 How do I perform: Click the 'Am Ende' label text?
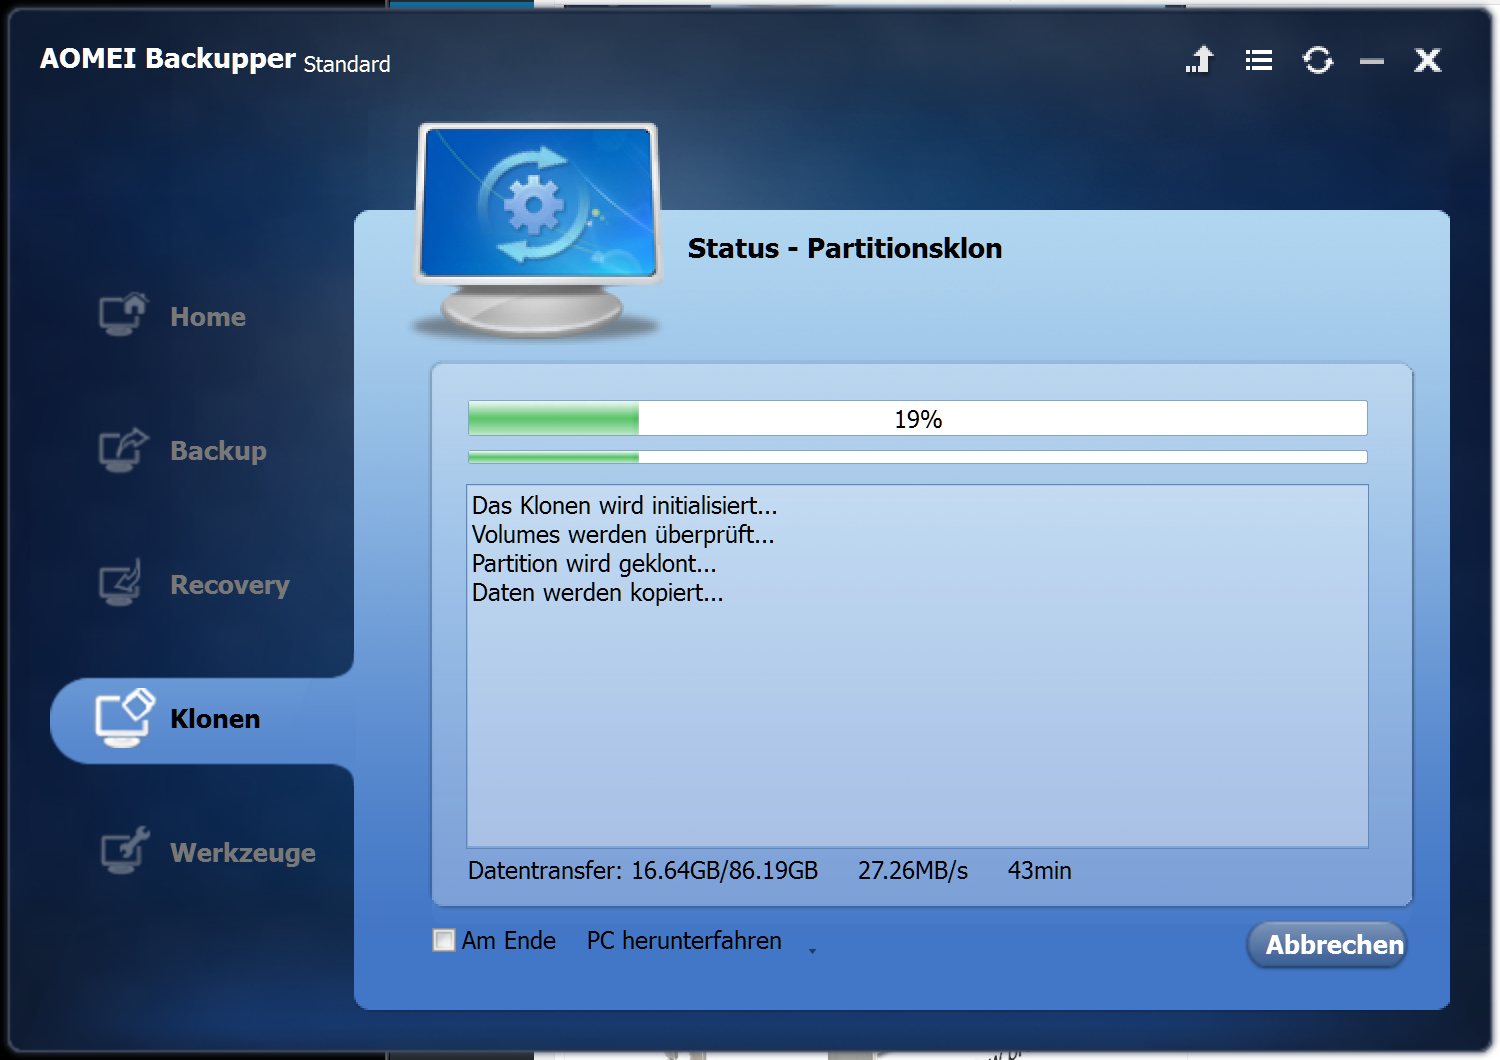[509, 940]
